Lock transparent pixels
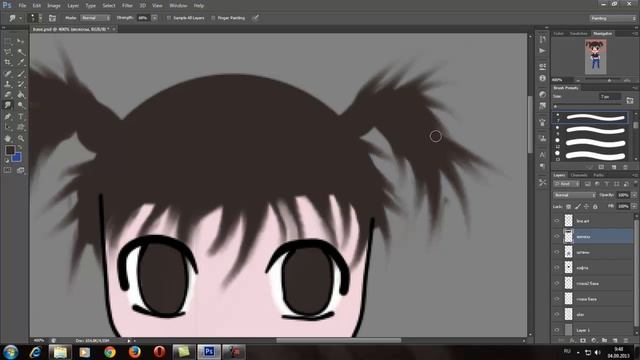 click(569, 207)
